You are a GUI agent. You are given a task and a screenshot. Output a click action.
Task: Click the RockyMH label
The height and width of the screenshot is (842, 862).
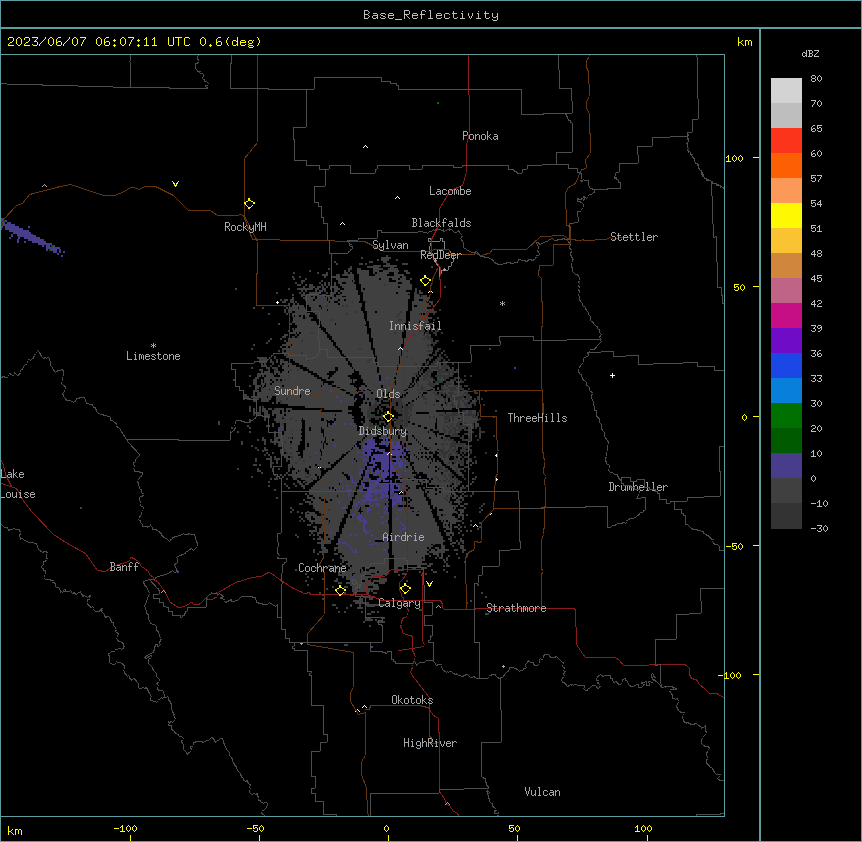click(245, 227)
